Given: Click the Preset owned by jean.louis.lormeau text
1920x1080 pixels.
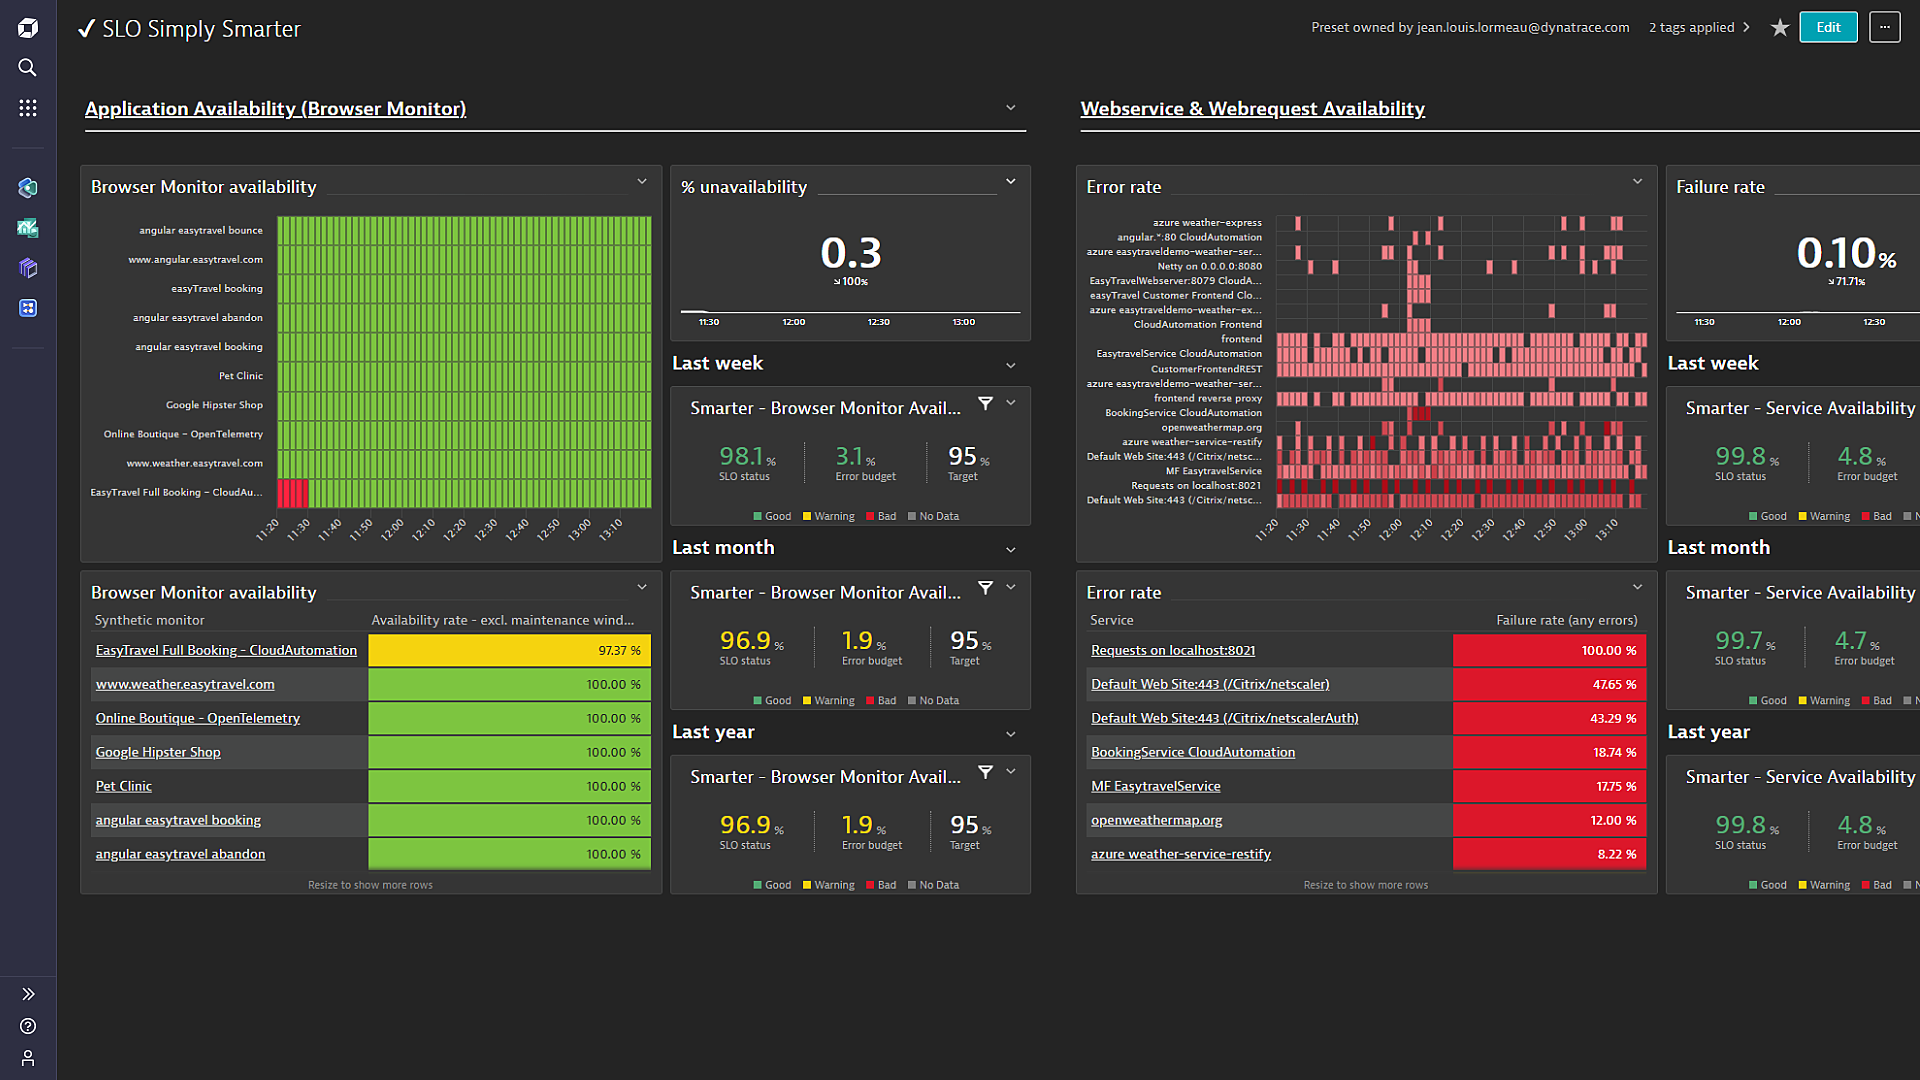Looking at the screenshot, I should click(1470, 27).
